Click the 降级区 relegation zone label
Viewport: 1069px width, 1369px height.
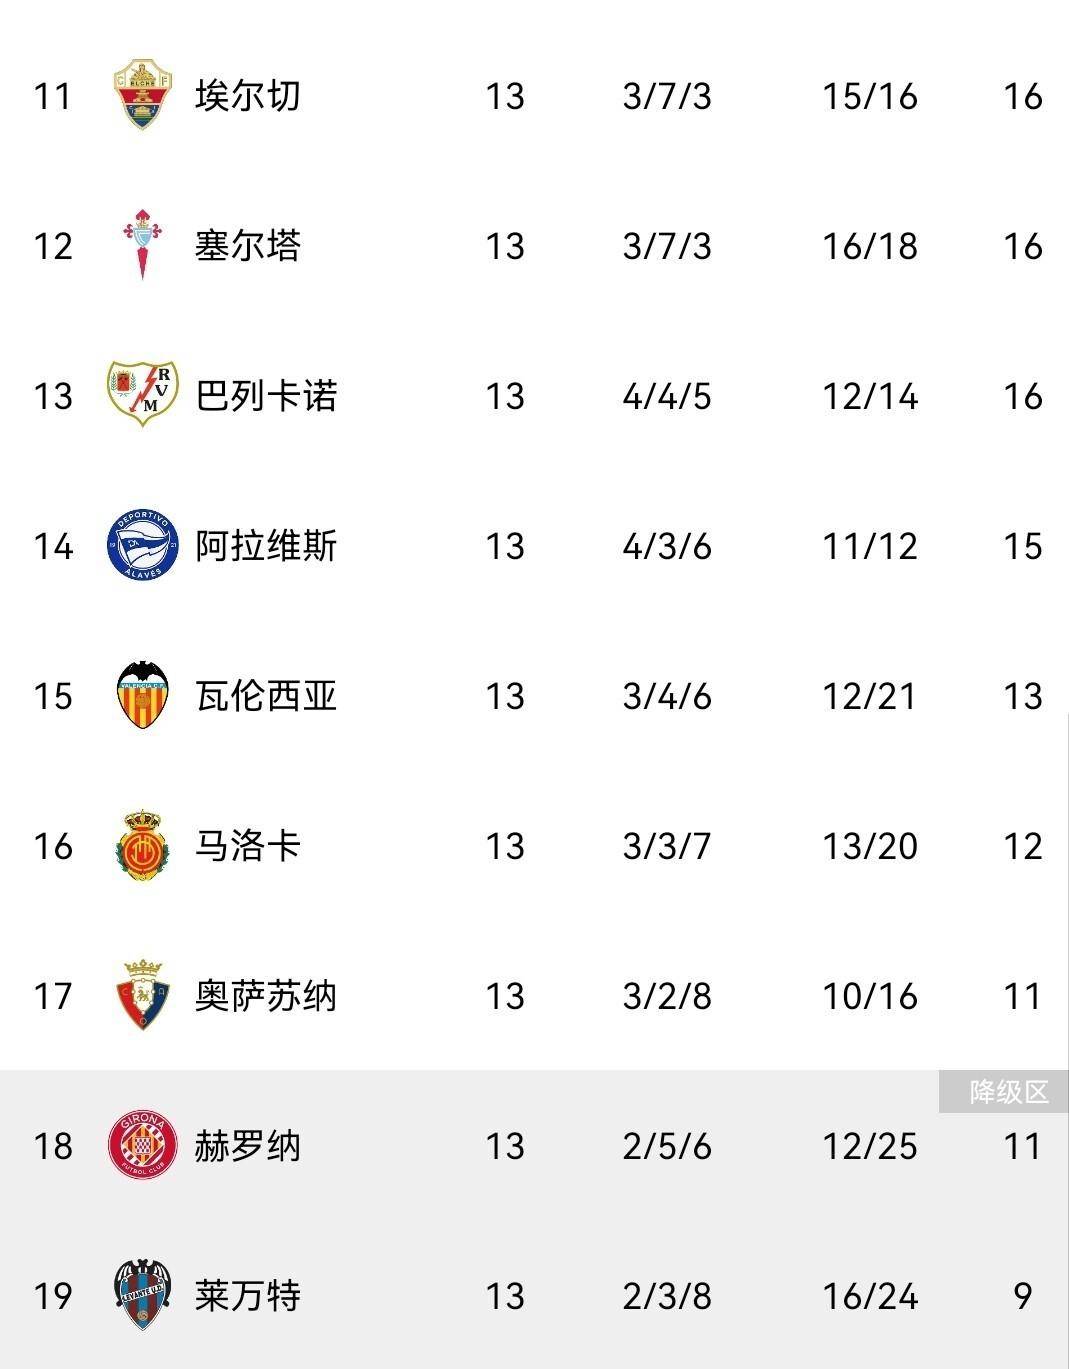coord(1008,1092)
